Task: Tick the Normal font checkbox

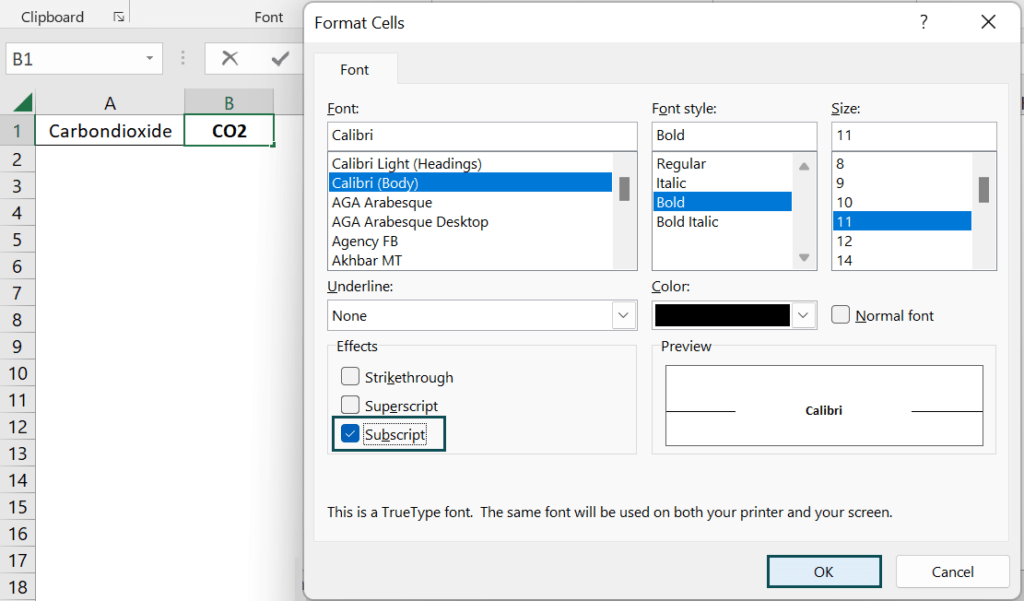Action: [x=840, y=315]
